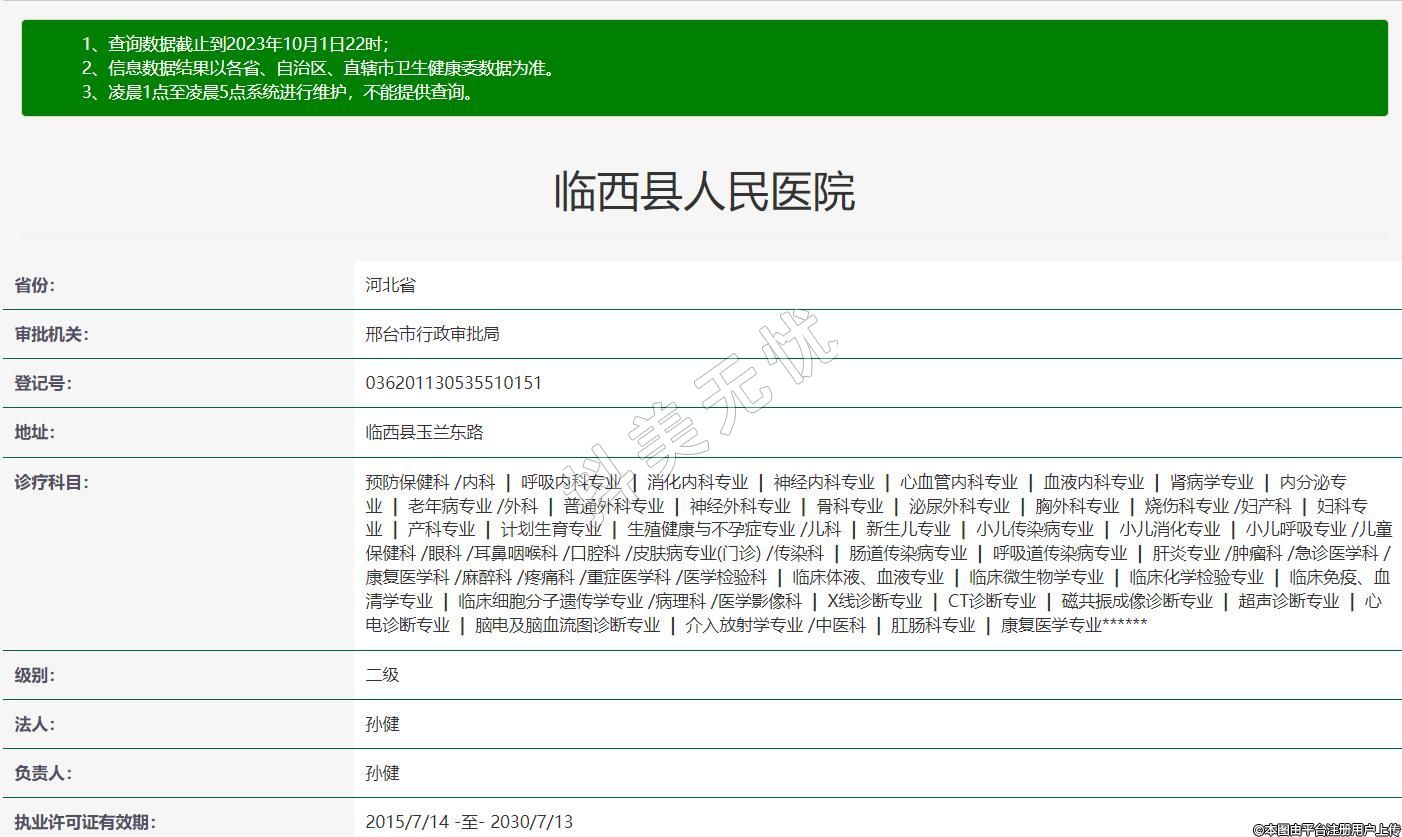Select the province value 河北省

(390, 285)
